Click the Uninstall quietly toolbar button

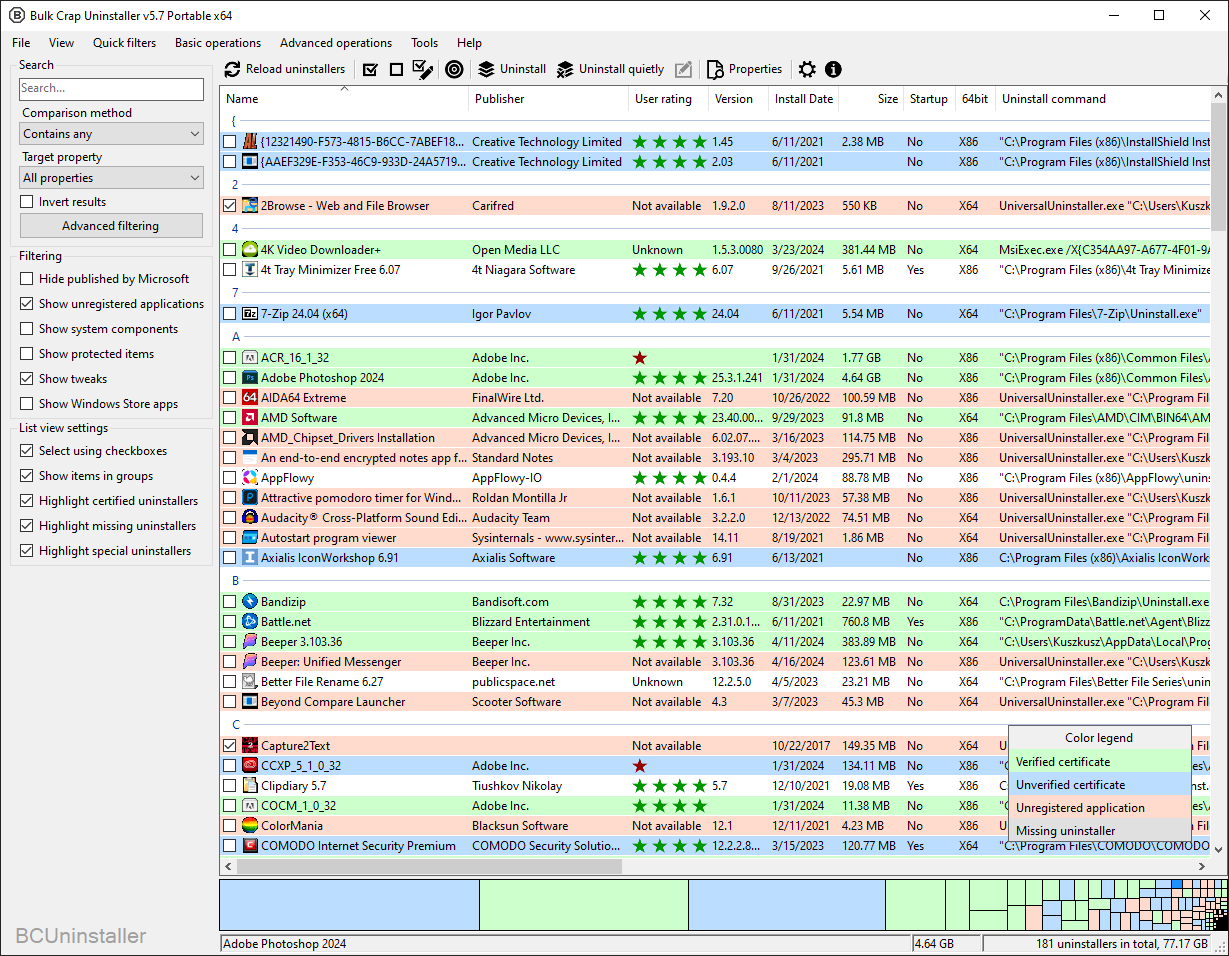(610, 70)
